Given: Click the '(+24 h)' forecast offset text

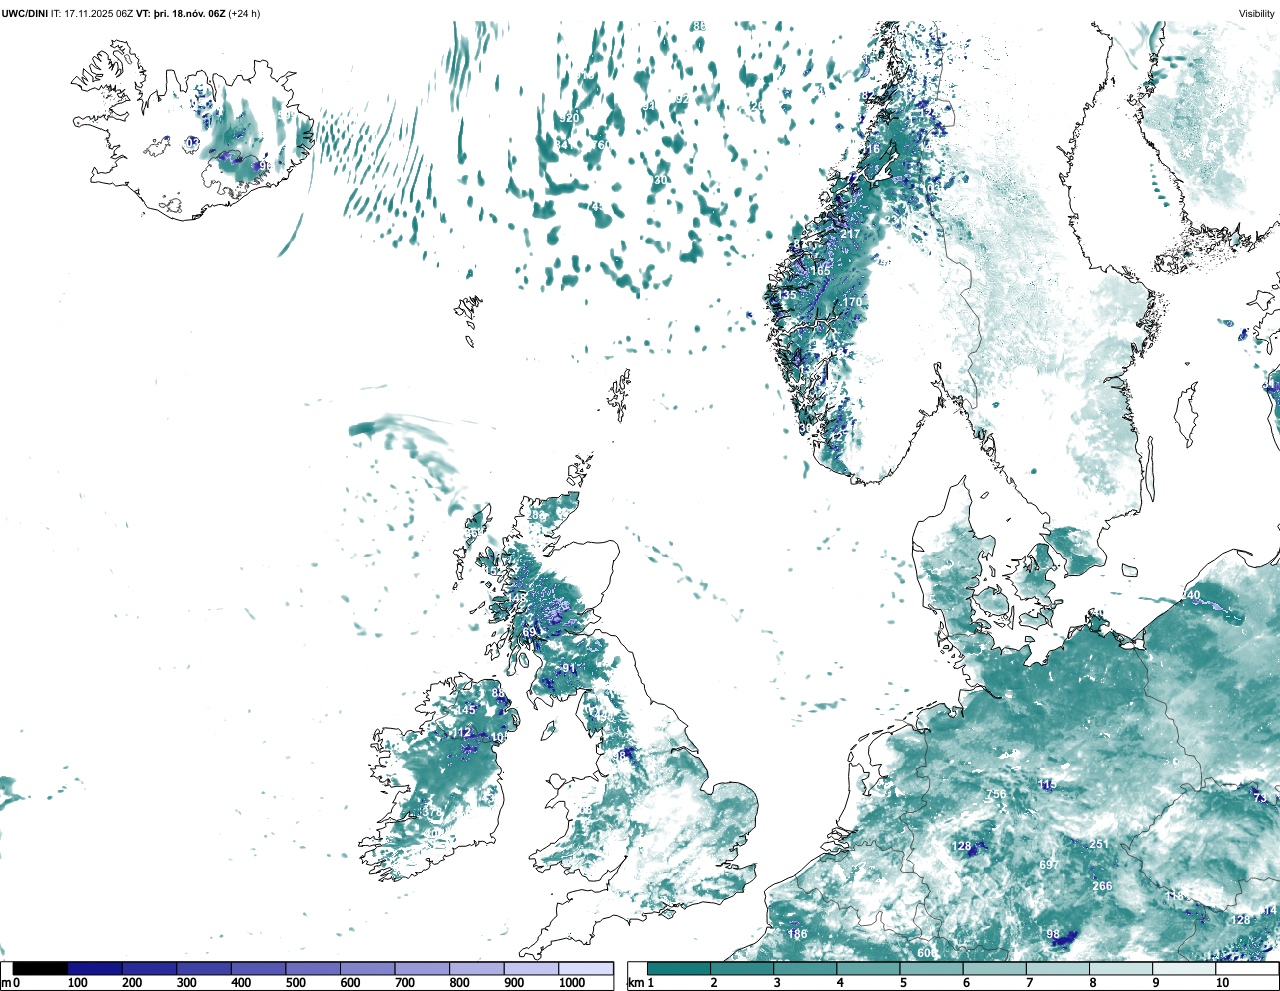Looking at the screenshot, I should pyautogui.click(x=244, y=14).
